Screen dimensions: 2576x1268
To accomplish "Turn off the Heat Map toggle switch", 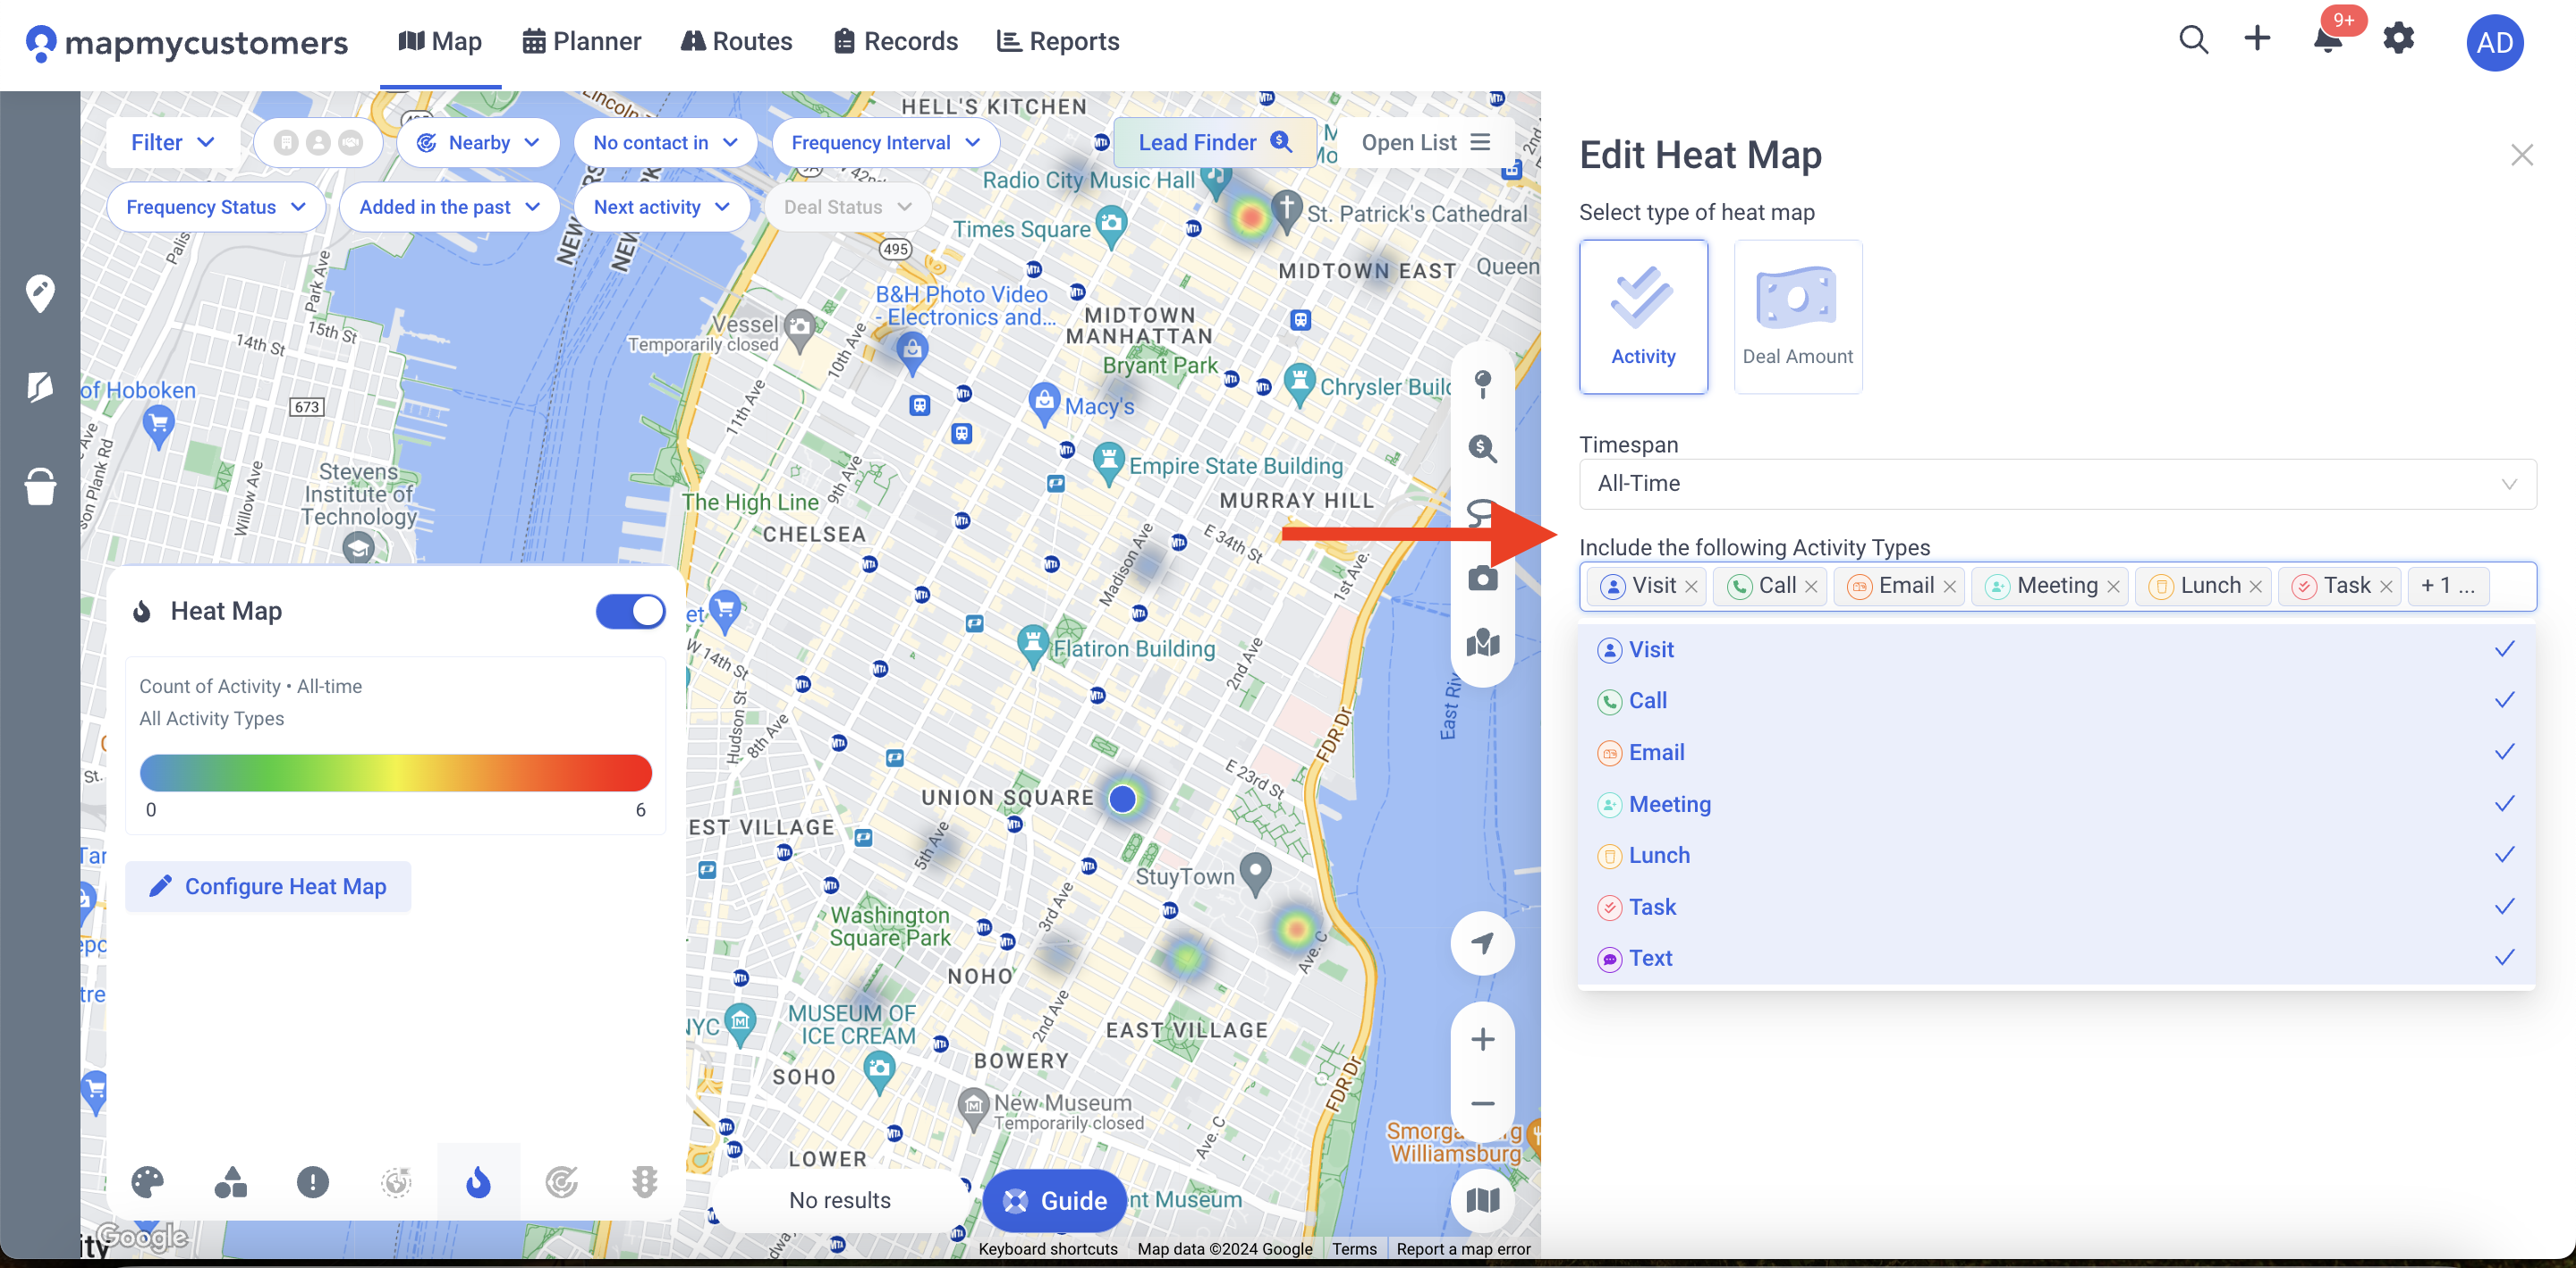I will (x=630, y=611).
